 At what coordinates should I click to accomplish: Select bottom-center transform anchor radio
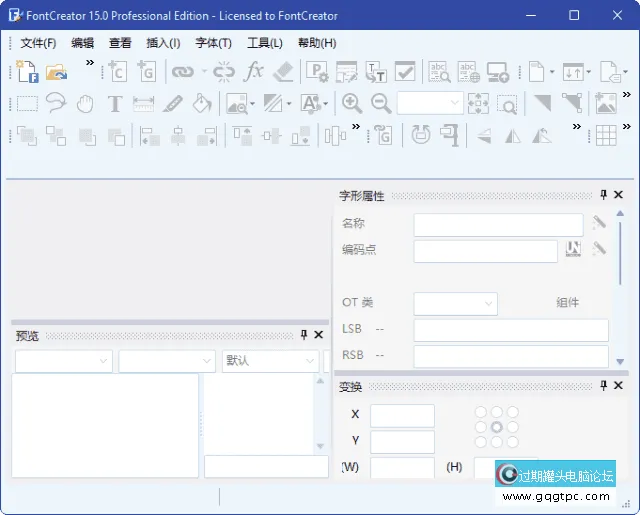[x=497, y=442]
